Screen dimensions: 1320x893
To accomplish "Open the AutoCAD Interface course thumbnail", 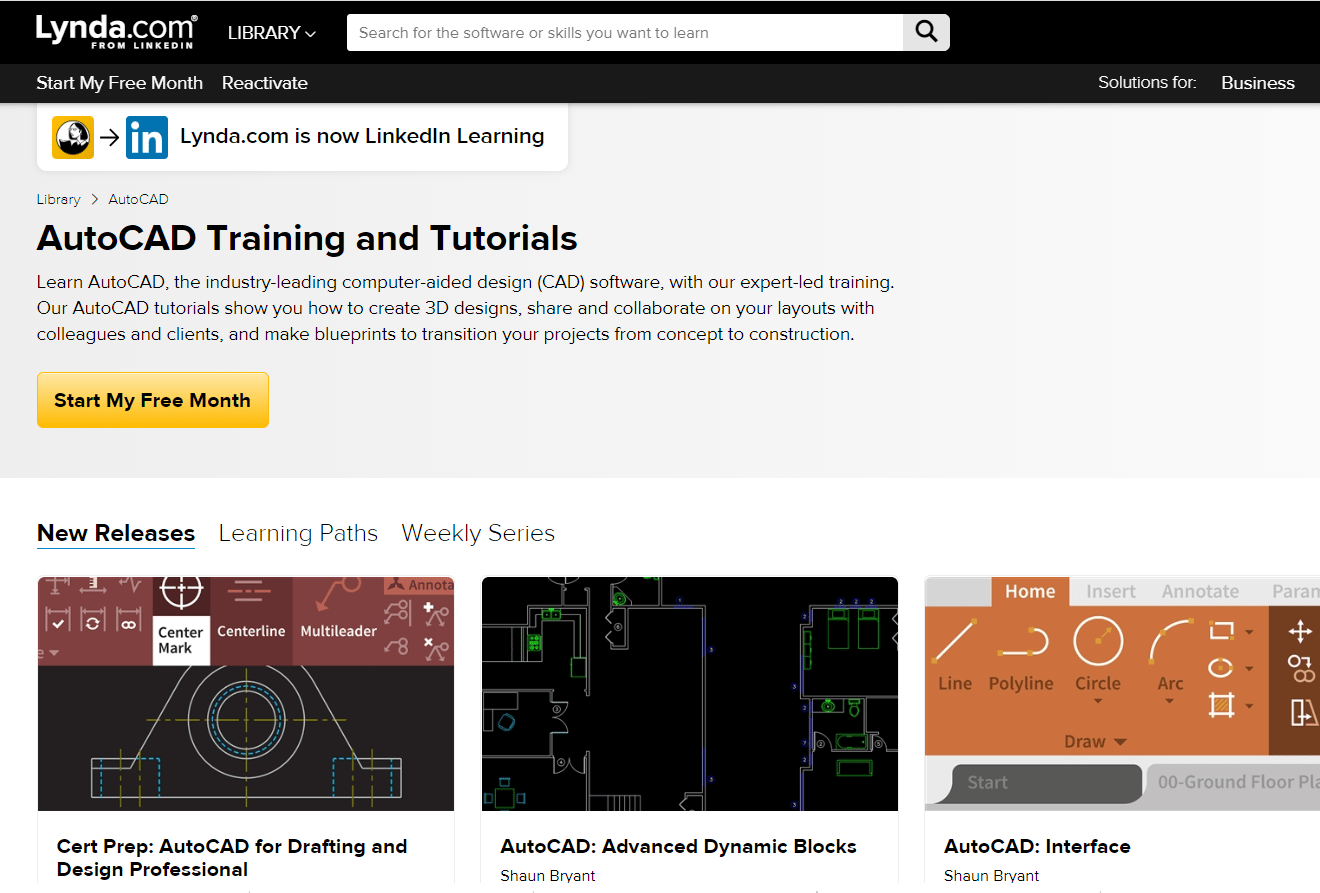I will (1122, 694).
